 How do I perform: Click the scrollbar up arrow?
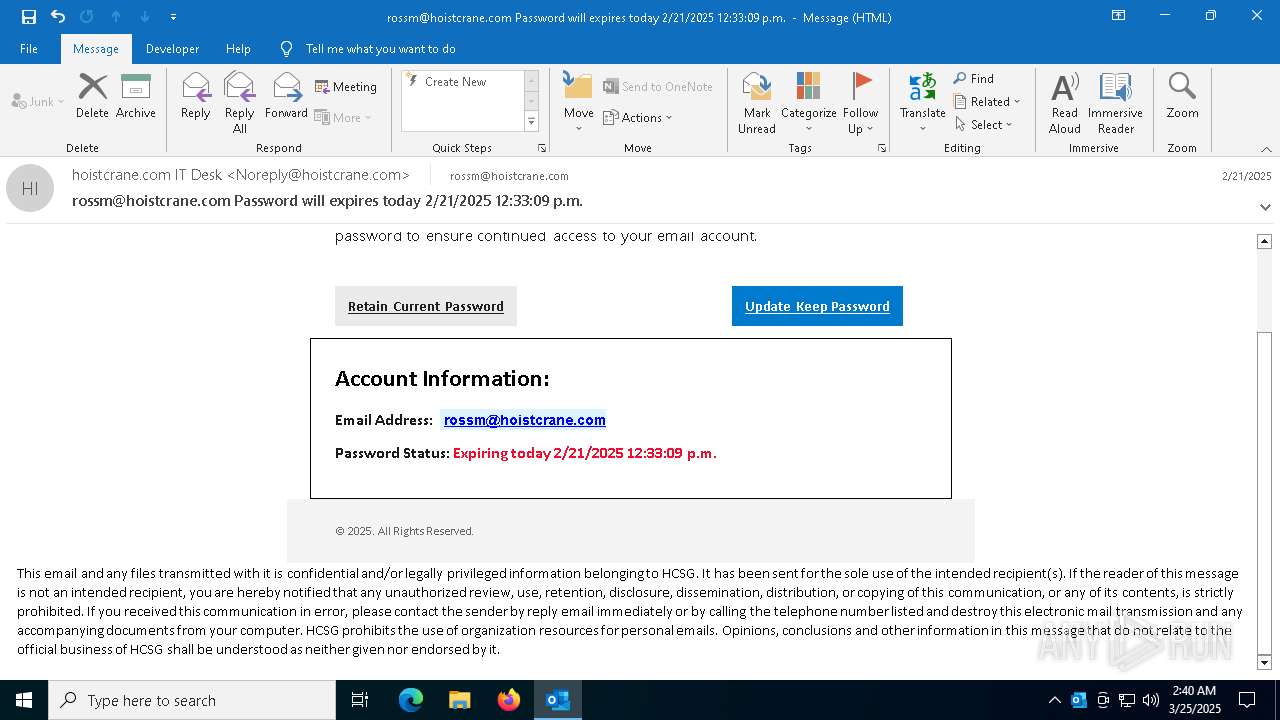(x=1264, y=241)
